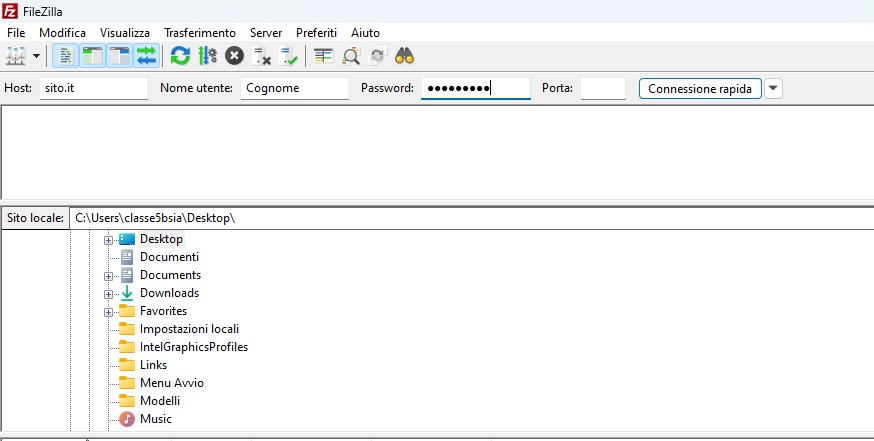This screenshot has height=441, width=874.
Task: Click the Links folder icon
Action: (x=127, y=365)
